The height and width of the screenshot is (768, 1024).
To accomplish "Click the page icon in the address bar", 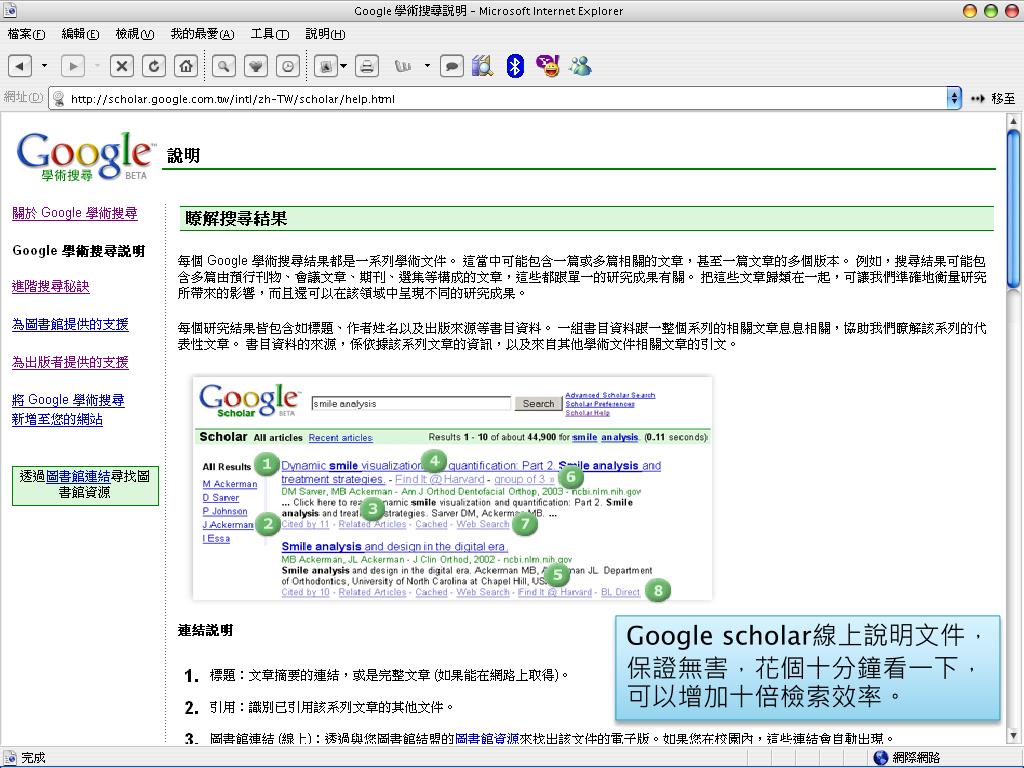I will tap(59, 99).
